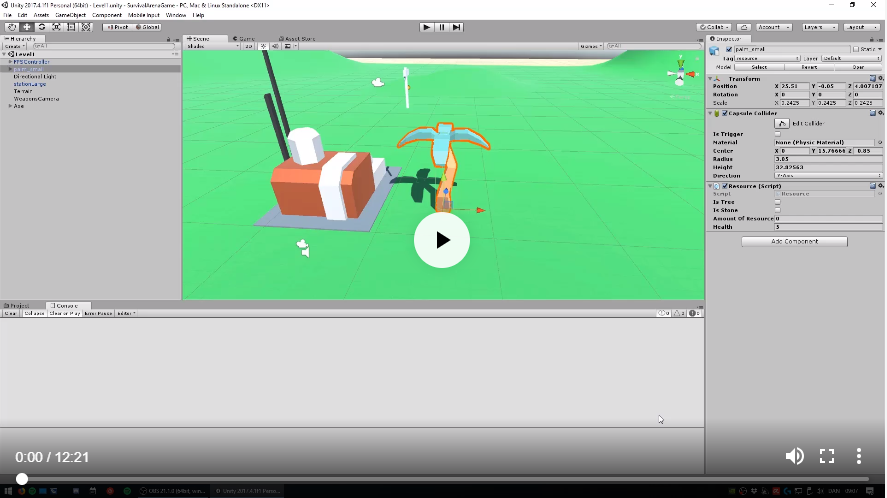Select the Rotate tool in Unity toolbar
The height and width of the screenshot is (498, 887).
coord(41,27)
